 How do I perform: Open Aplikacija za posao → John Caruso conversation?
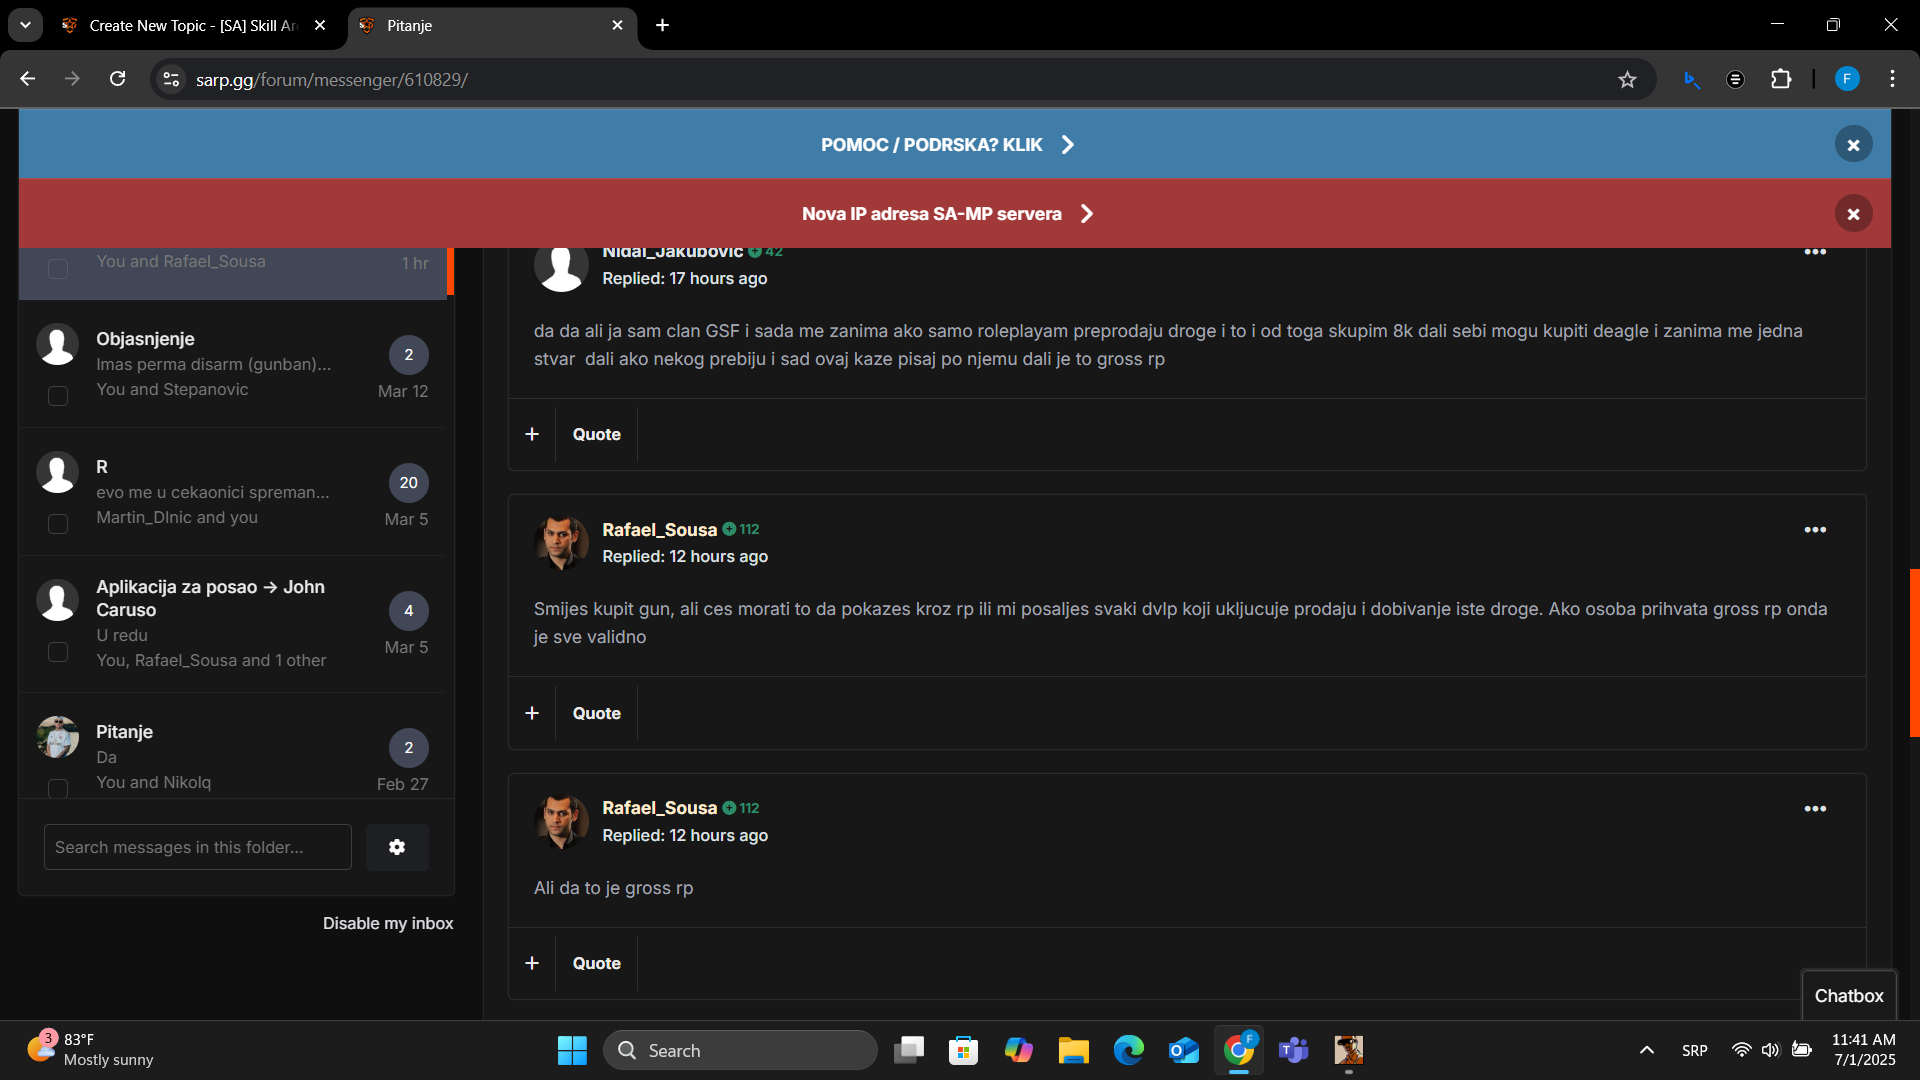pyautogui.click(x=210, y=598)
